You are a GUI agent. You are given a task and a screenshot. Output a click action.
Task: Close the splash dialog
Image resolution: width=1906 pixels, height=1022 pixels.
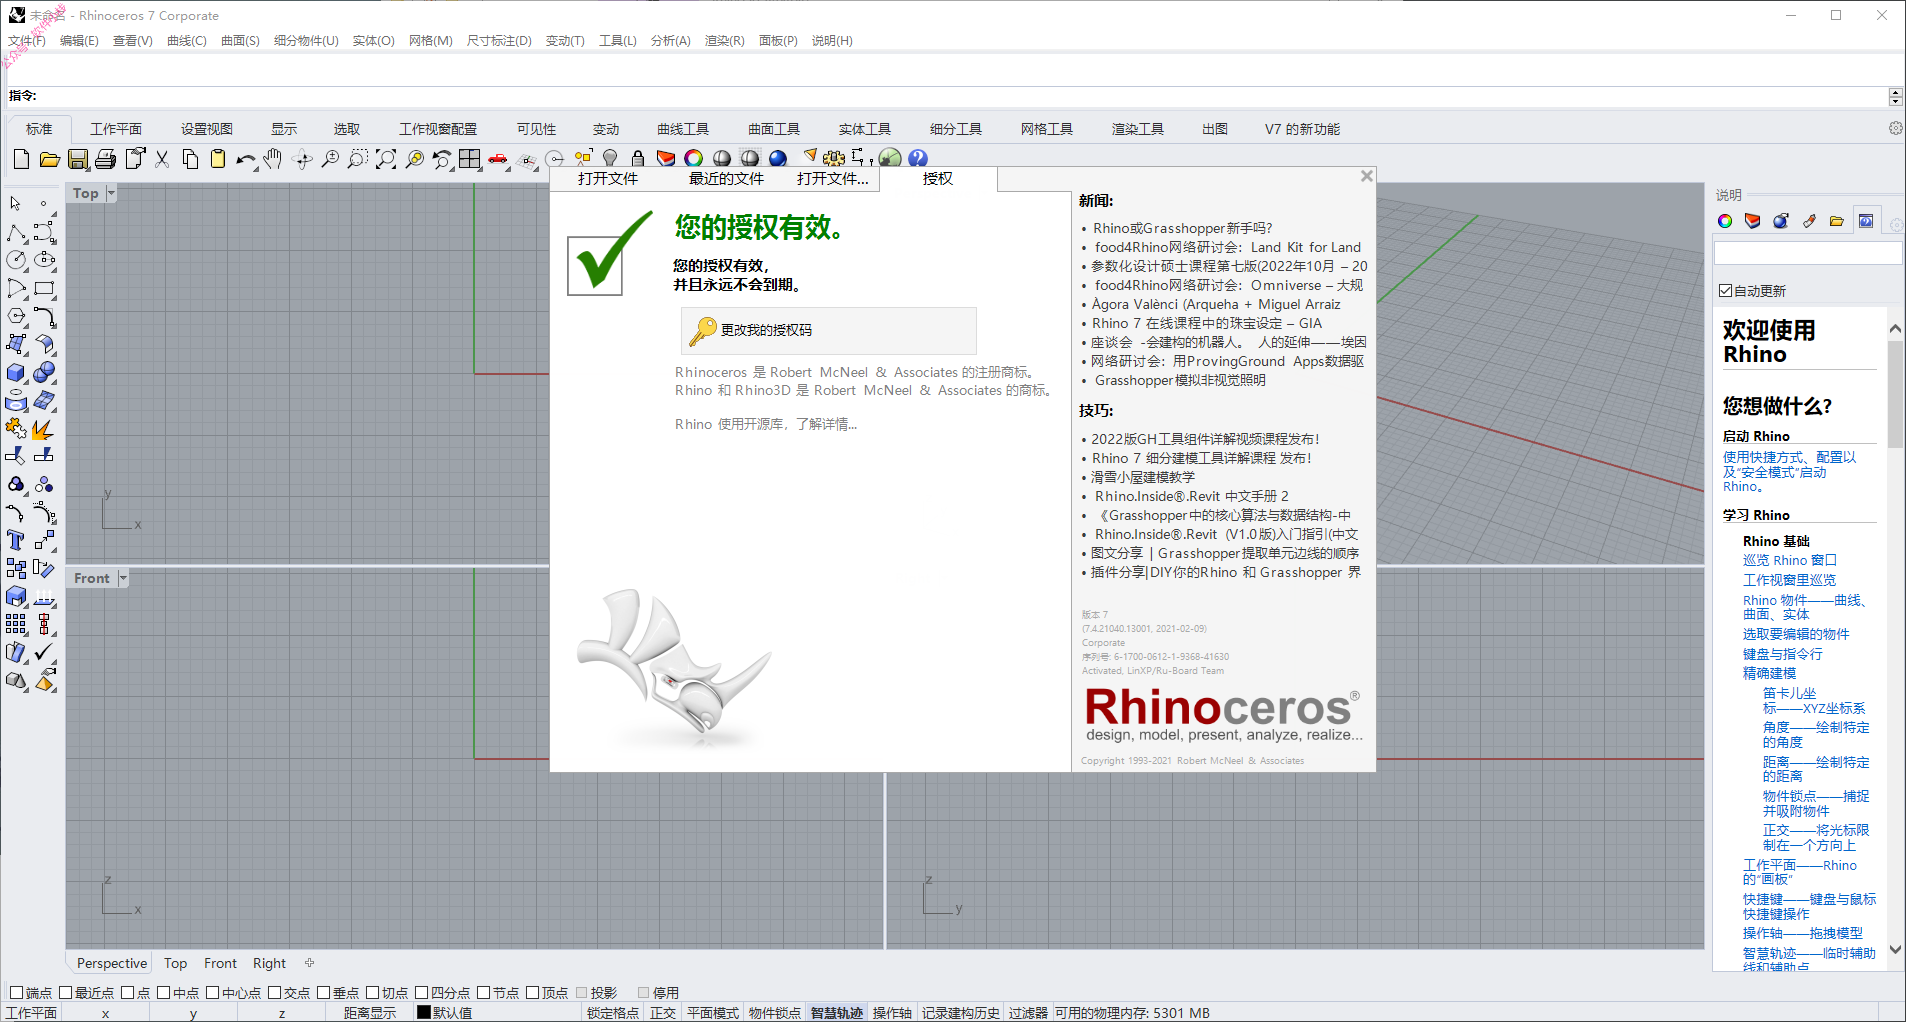click(x=1366, y=176)
